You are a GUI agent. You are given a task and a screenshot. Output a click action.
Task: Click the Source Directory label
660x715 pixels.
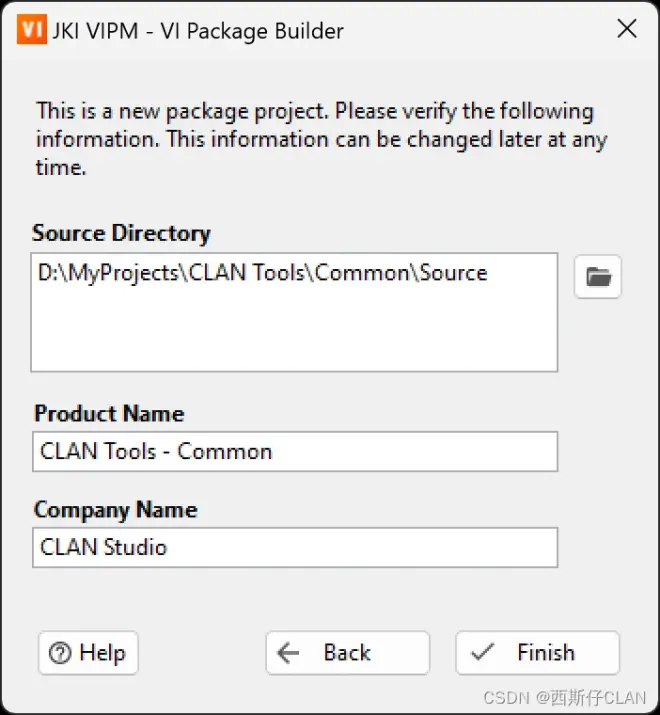121,233
